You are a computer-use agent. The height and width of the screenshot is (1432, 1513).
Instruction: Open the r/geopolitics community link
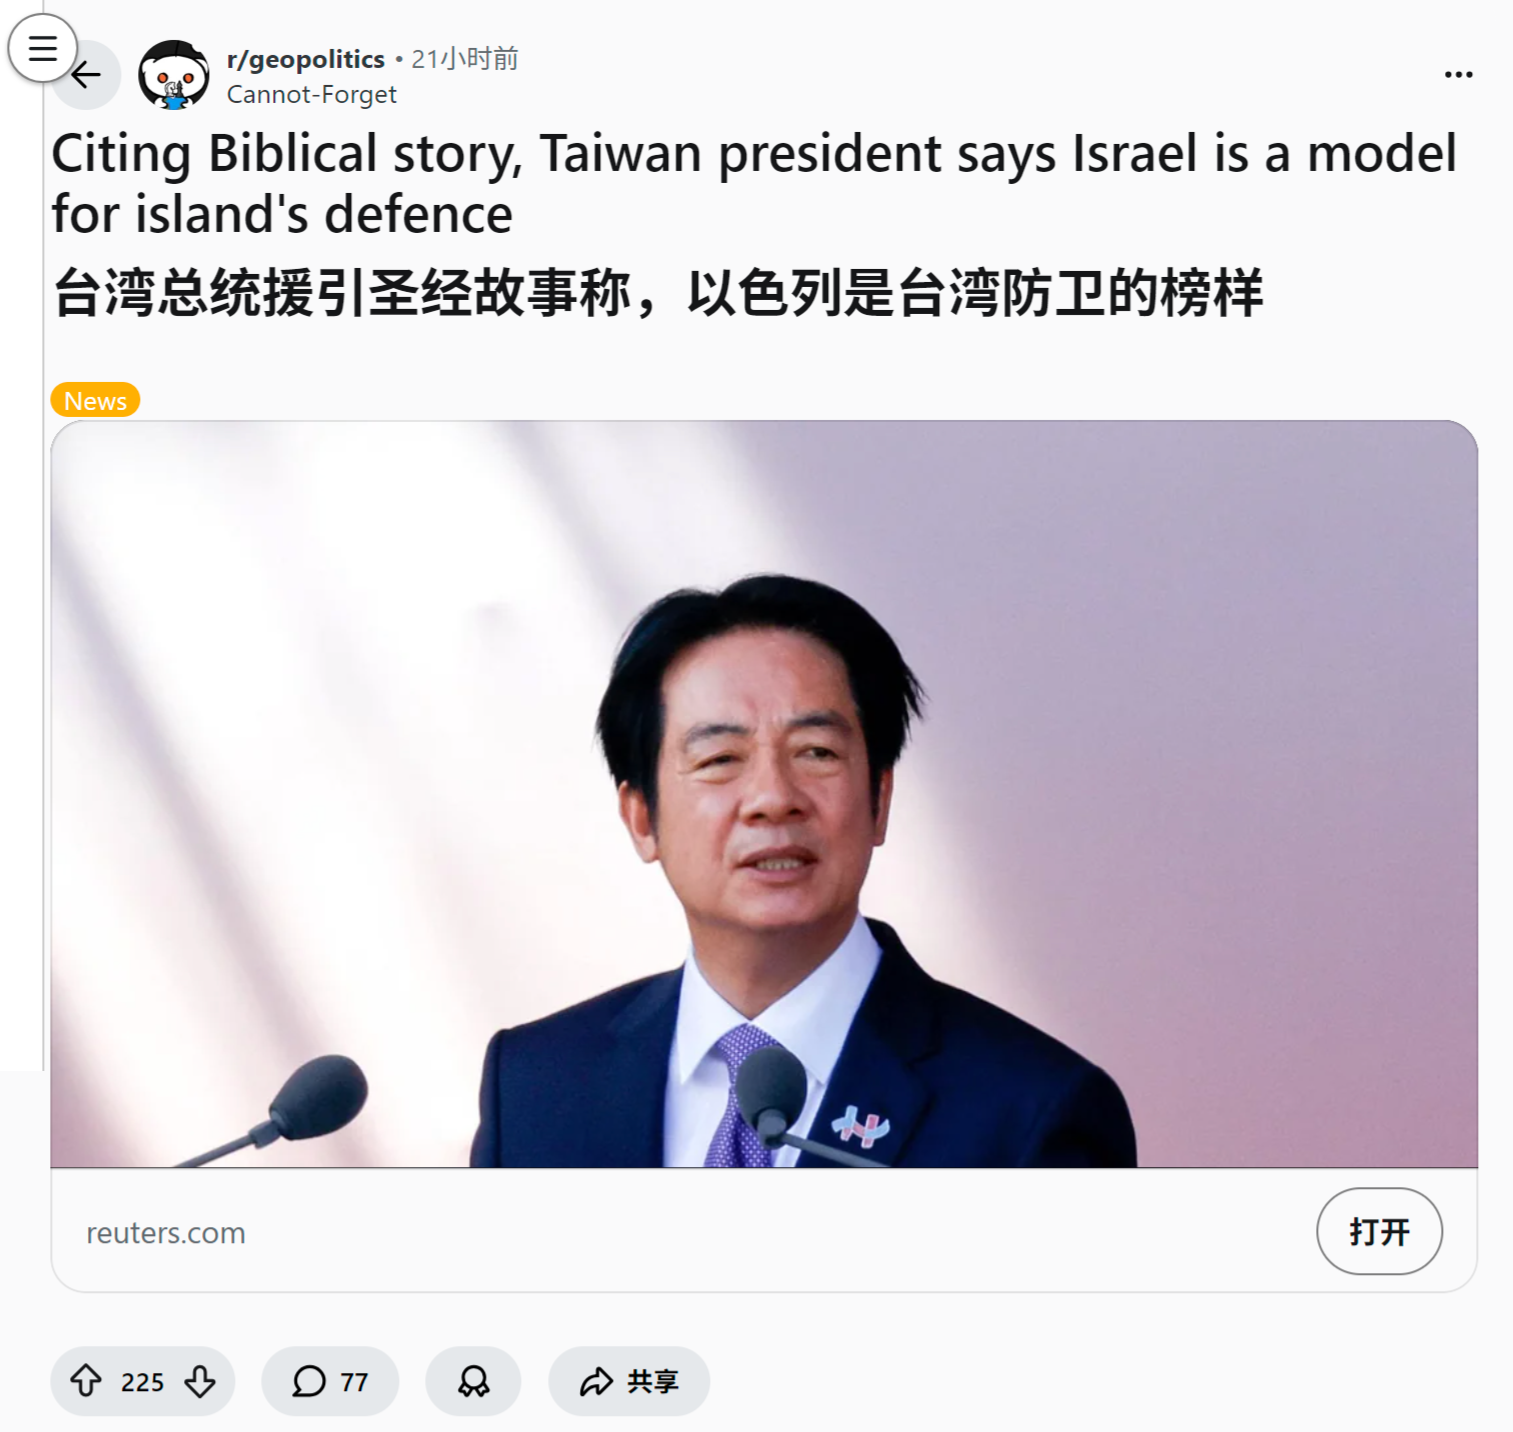click(306, 59)
